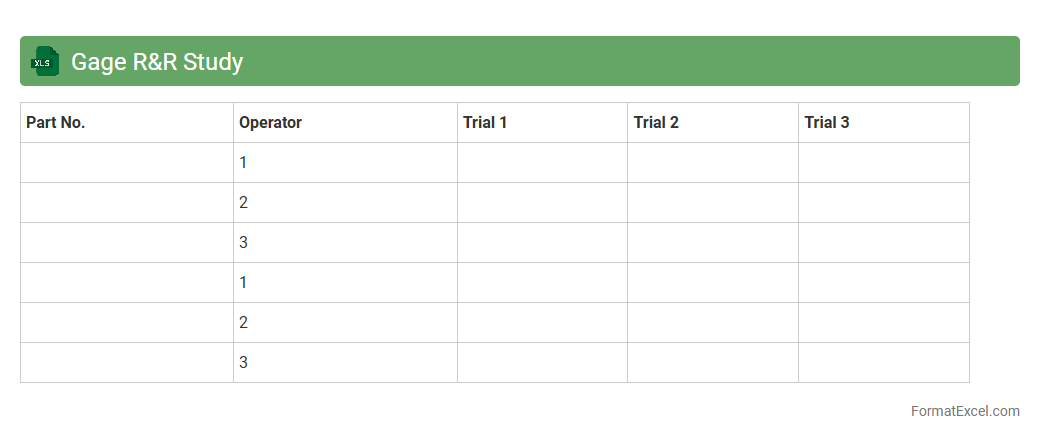Click the Gage R&R Study title

click(x=157, y=62)
